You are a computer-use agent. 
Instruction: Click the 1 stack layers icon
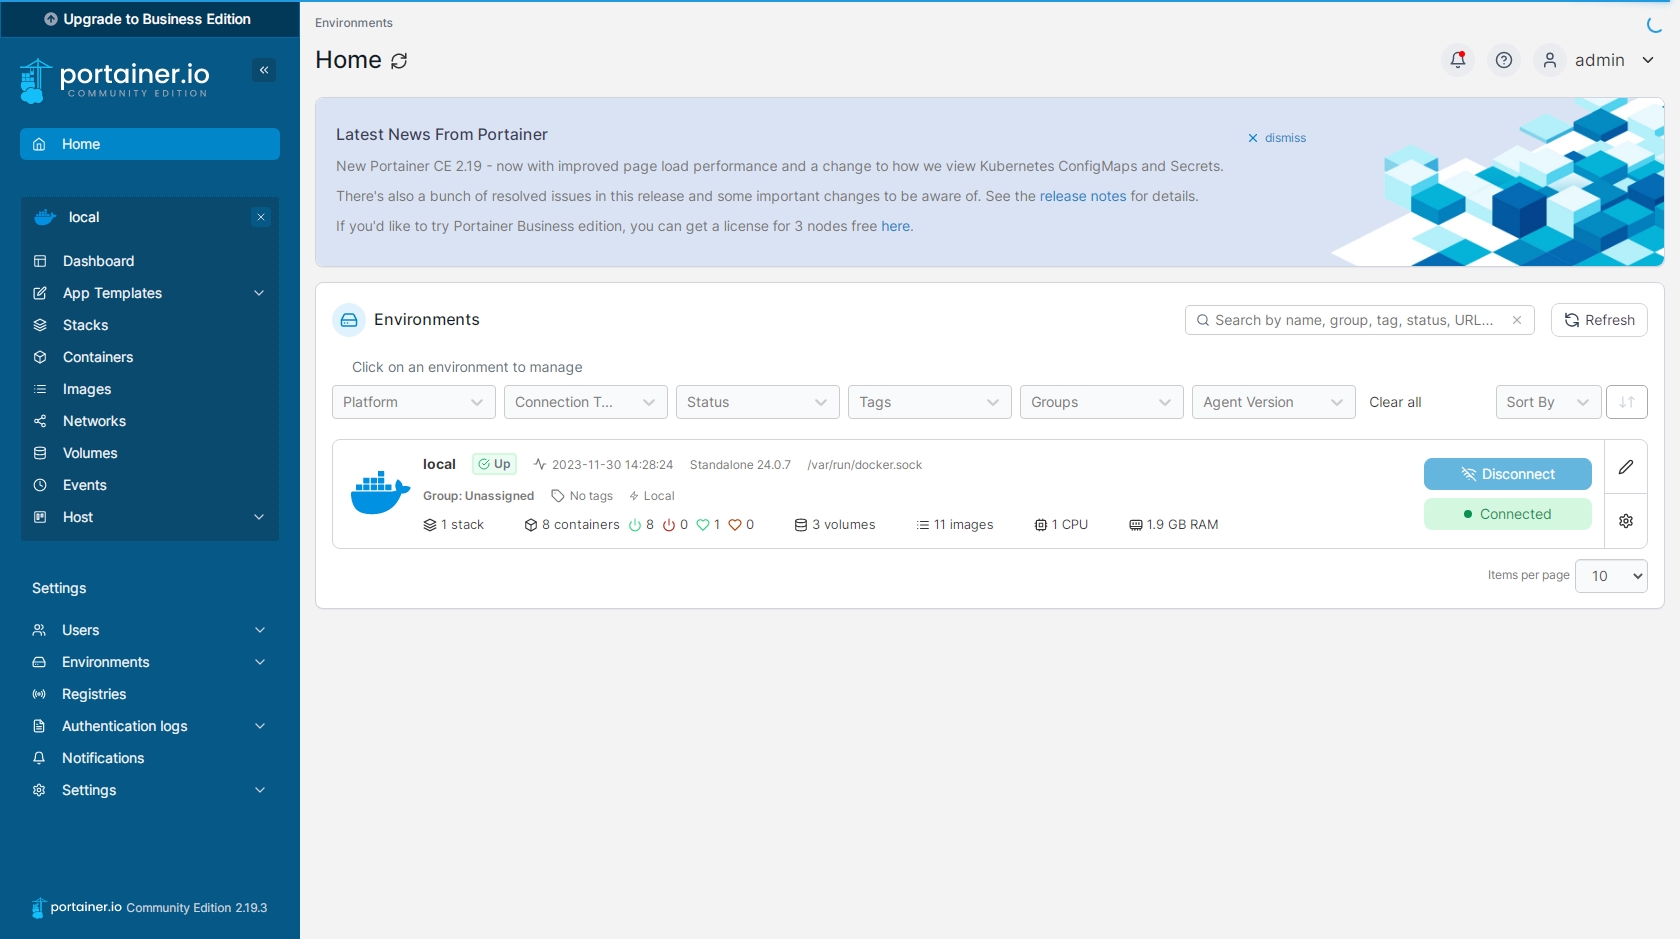[x=430, y=525]
